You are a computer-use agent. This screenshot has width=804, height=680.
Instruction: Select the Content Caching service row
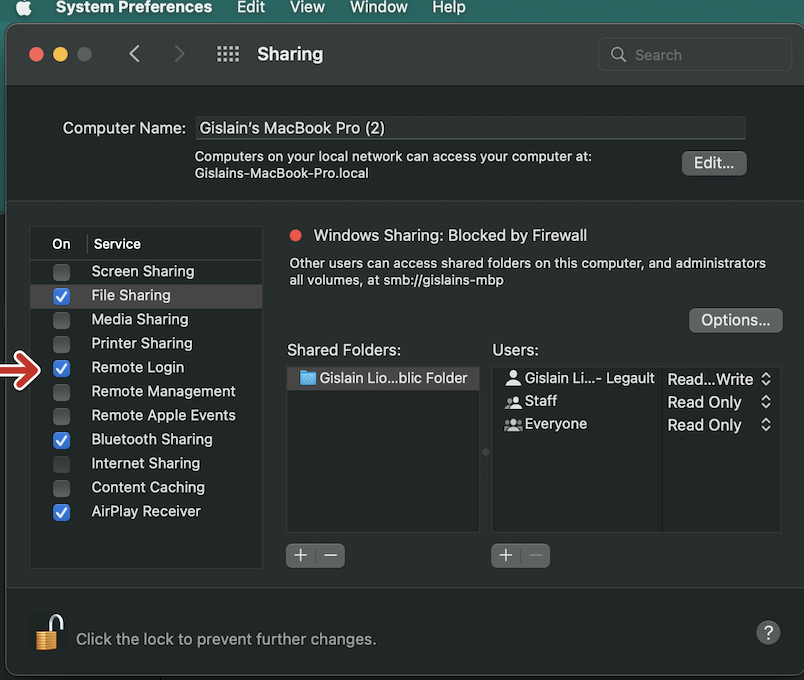coord(146,488)
